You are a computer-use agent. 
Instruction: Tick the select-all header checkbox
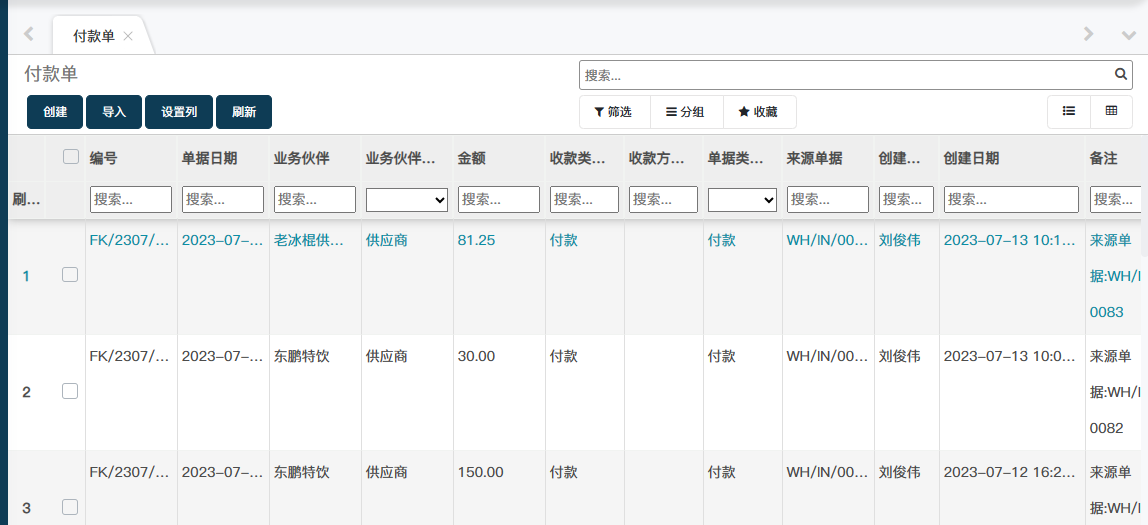click(70, 157)
